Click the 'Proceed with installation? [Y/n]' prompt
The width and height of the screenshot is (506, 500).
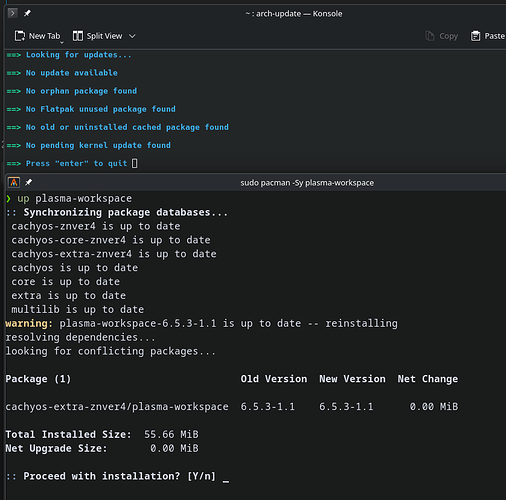(x=119, y=476)
